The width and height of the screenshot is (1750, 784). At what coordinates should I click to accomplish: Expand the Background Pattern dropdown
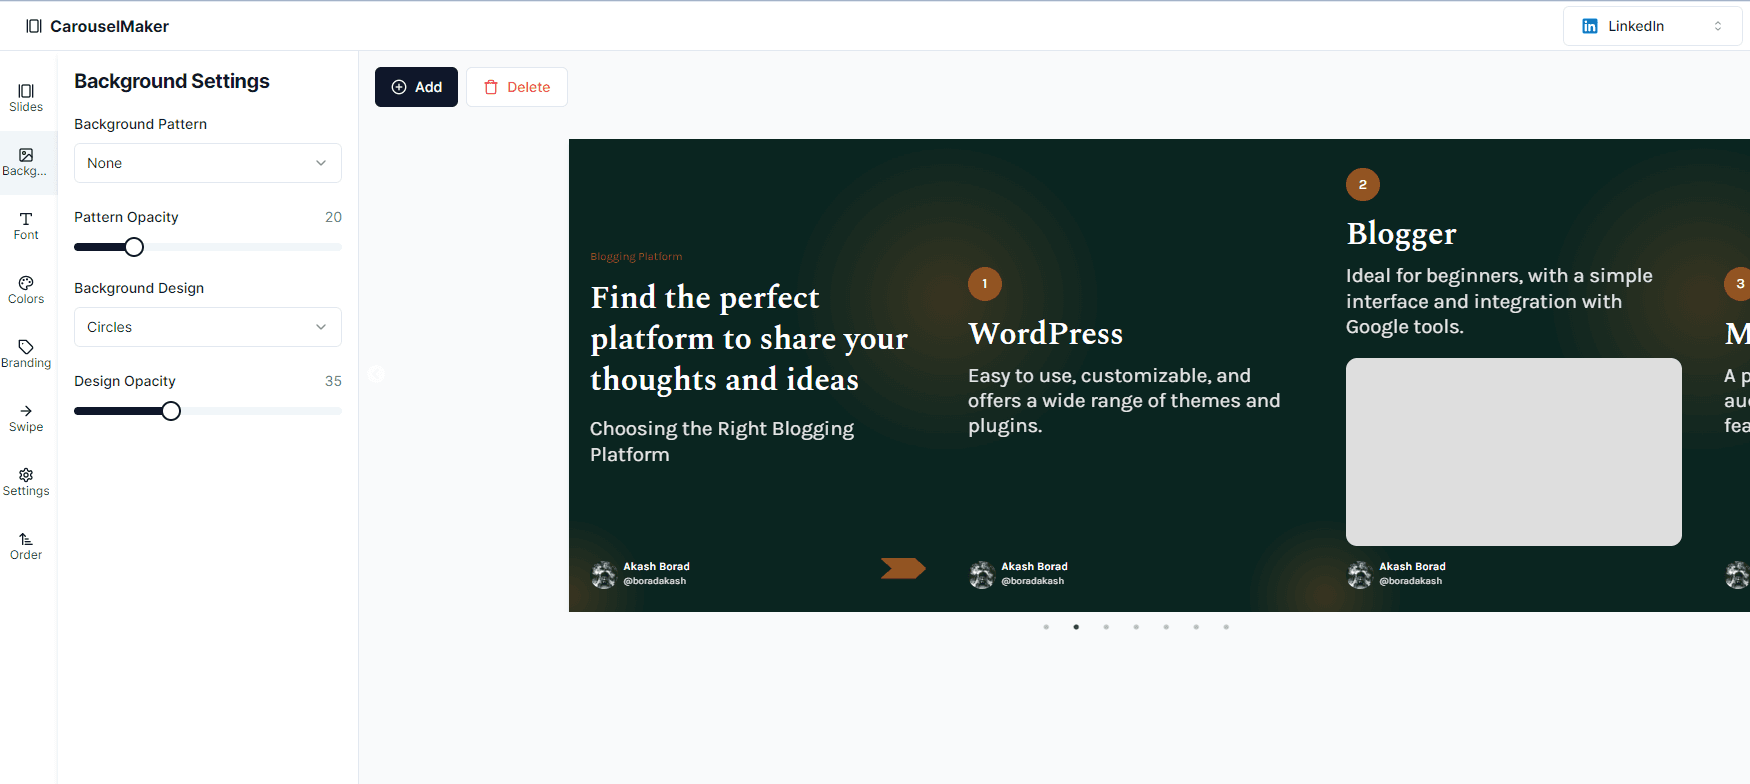[x=208, y=163]
